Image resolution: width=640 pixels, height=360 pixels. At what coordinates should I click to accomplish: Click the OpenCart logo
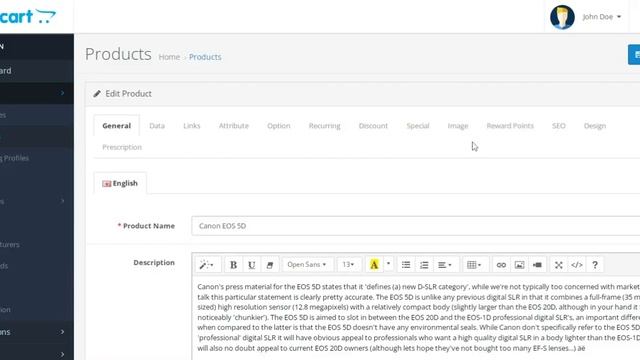(x=28, y=16)
